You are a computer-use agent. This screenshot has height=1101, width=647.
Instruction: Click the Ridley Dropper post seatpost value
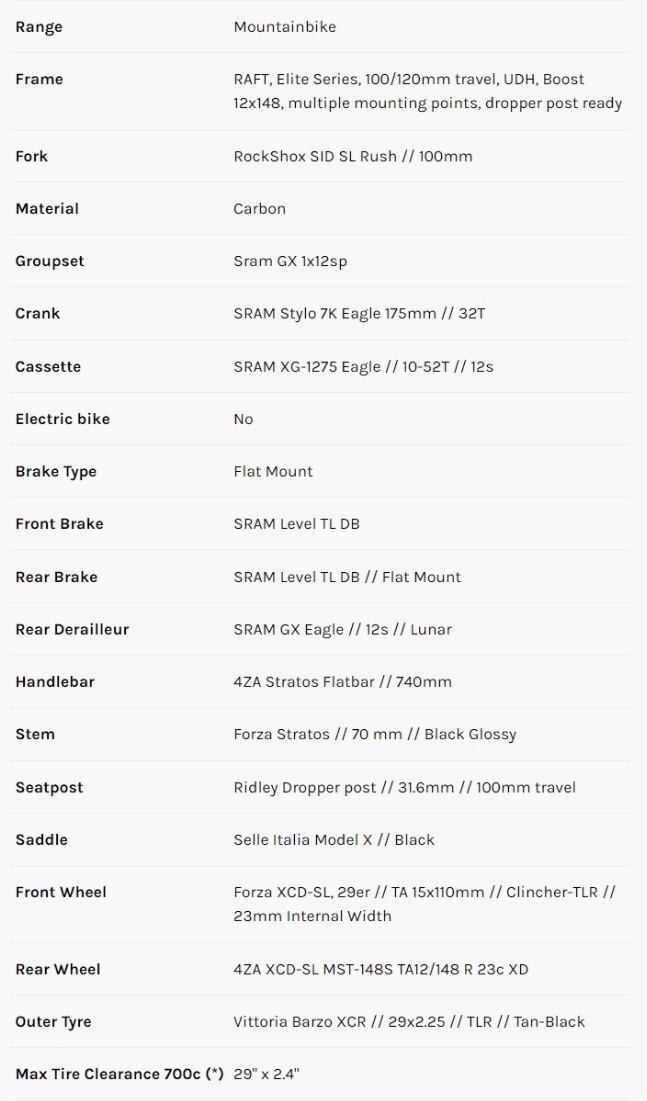[404, 788]
